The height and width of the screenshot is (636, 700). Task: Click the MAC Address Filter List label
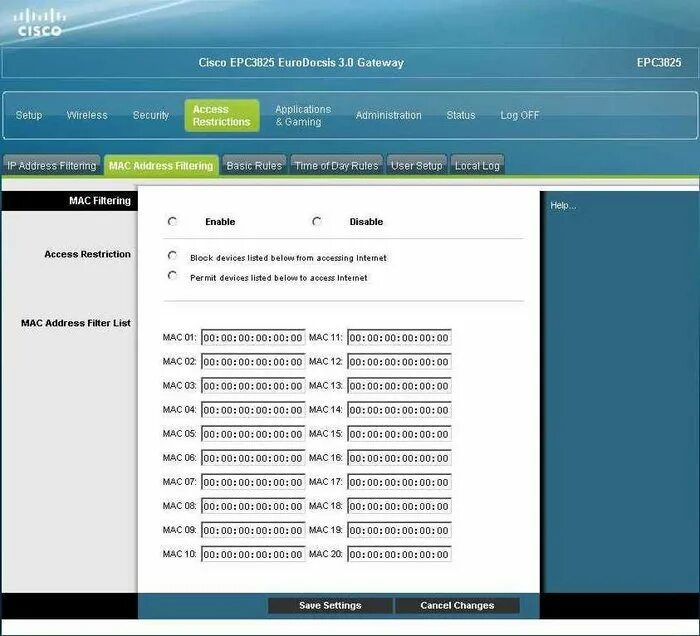[76, 323]
